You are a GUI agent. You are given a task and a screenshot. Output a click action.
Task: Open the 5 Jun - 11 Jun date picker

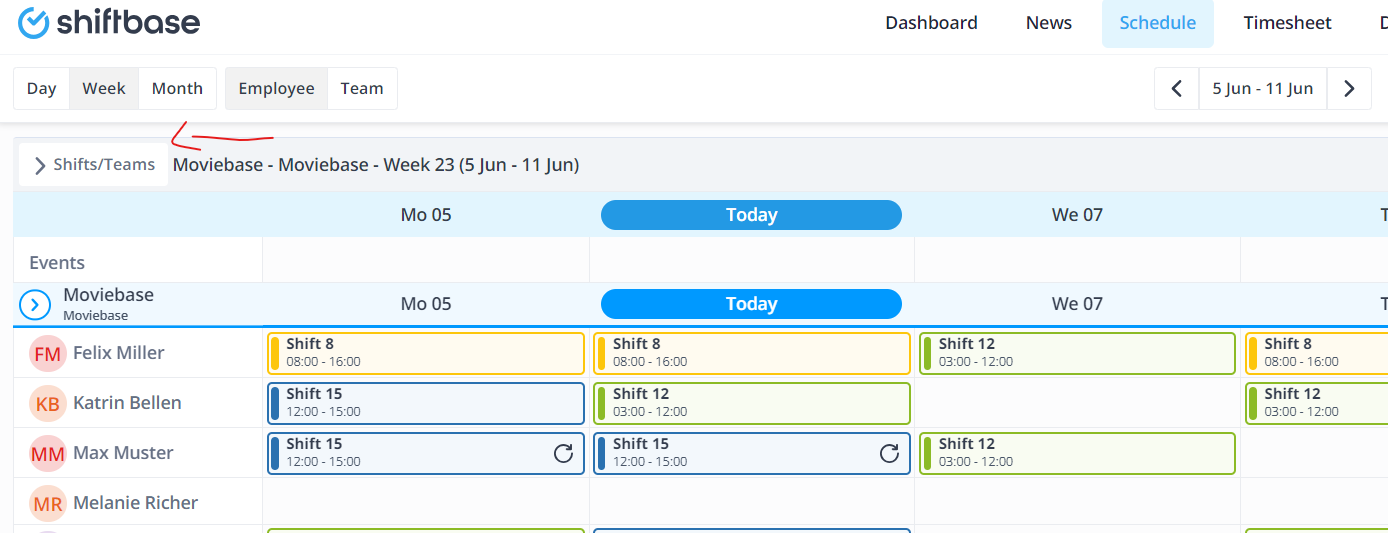pos(1262,88)
